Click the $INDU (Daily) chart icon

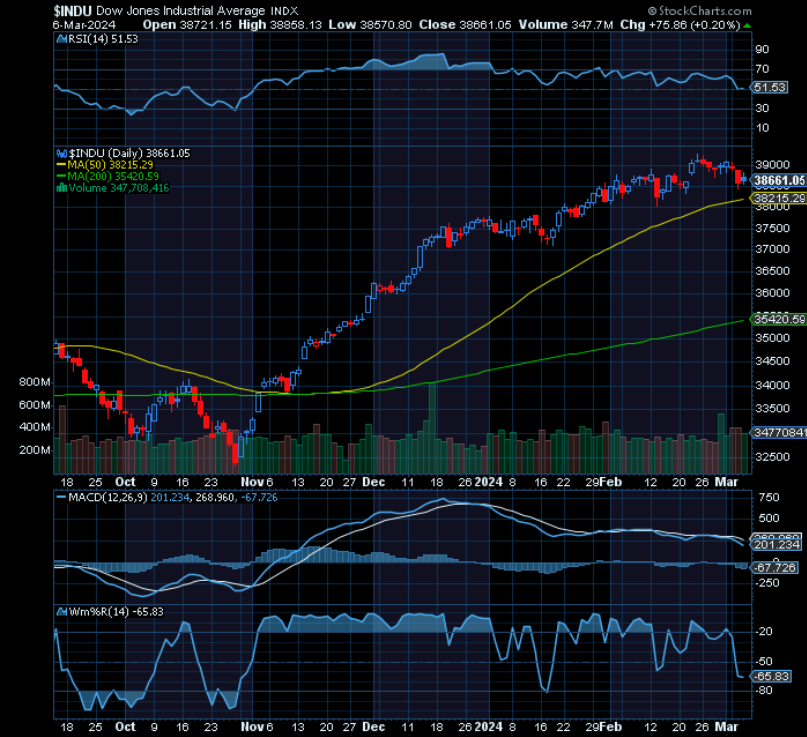coord(61,153)
